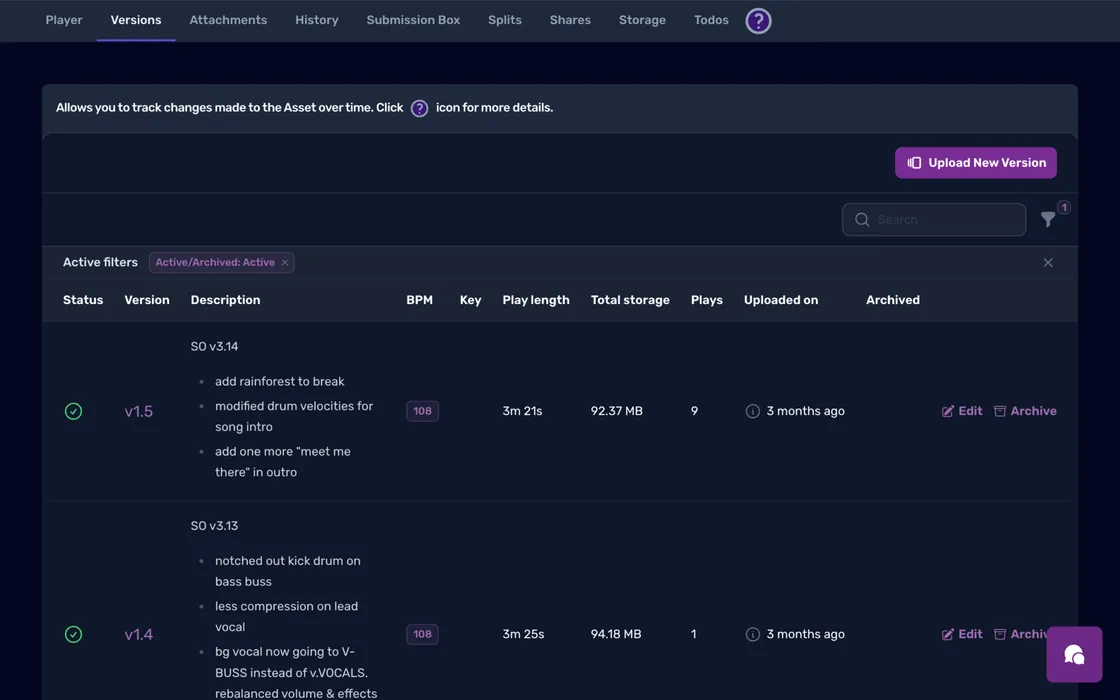Screen dimensions: 1120x700
Task: Go to the Submission Box tab
Action: point(413,20)
